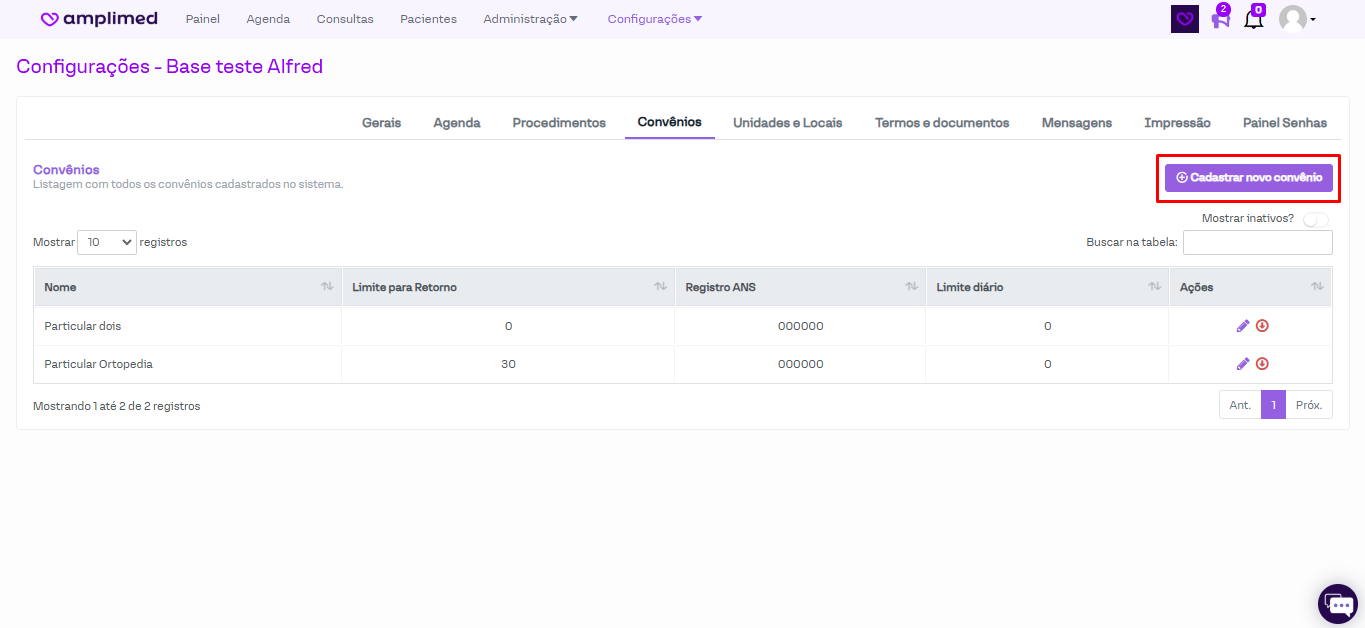
Task: Deactivate Particular dois using red arrow icon
Action: 1262,326
